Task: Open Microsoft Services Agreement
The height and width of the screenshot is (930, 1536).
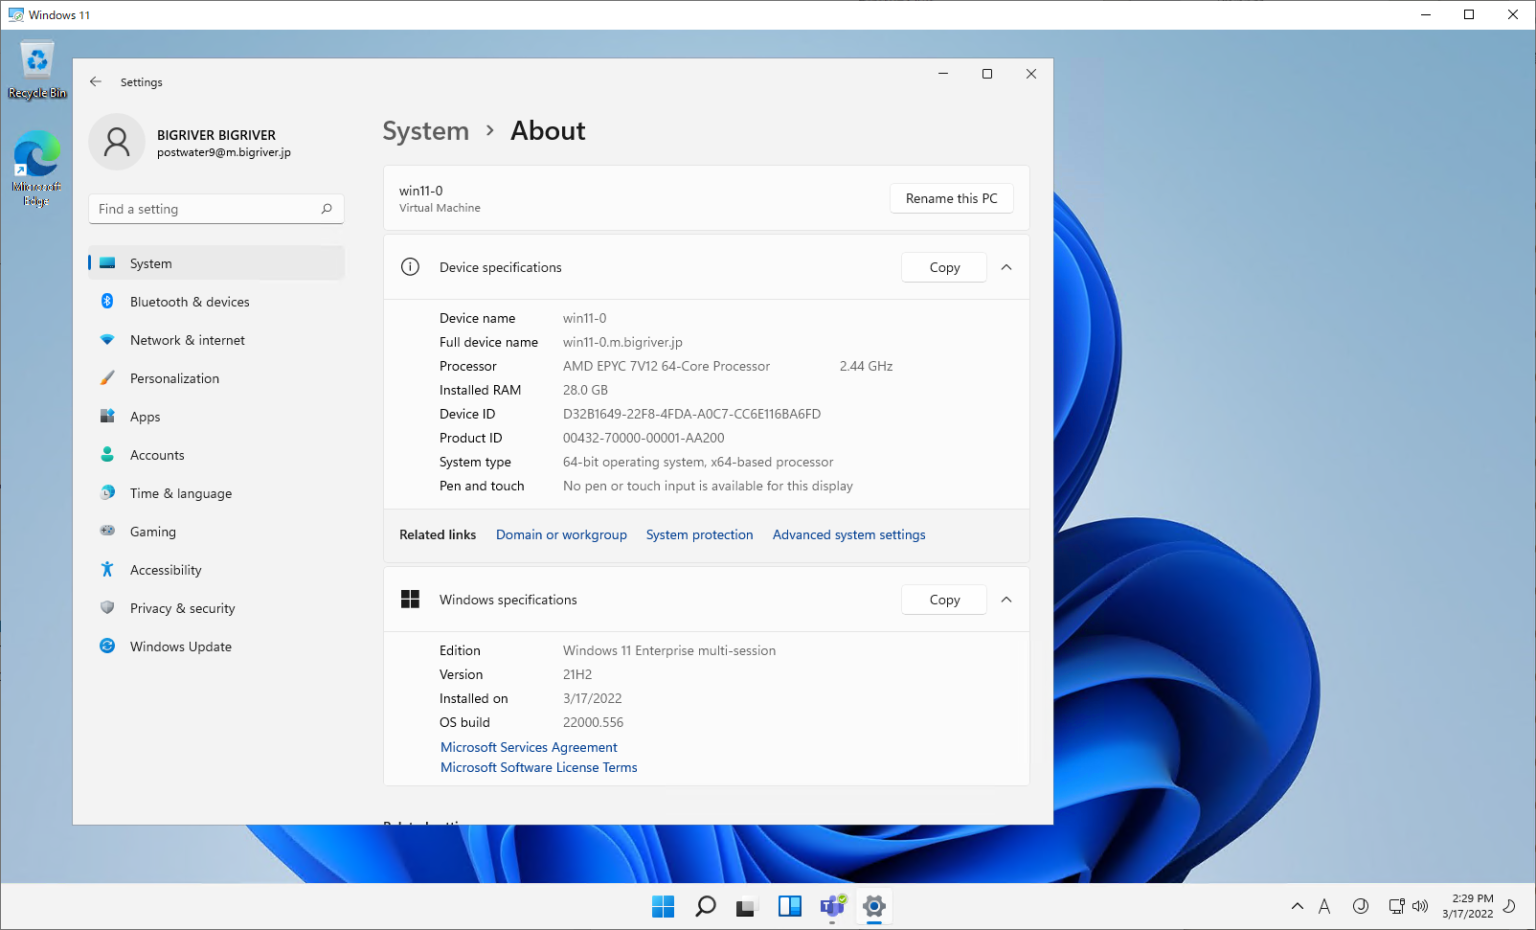Action: click(528, 747)
